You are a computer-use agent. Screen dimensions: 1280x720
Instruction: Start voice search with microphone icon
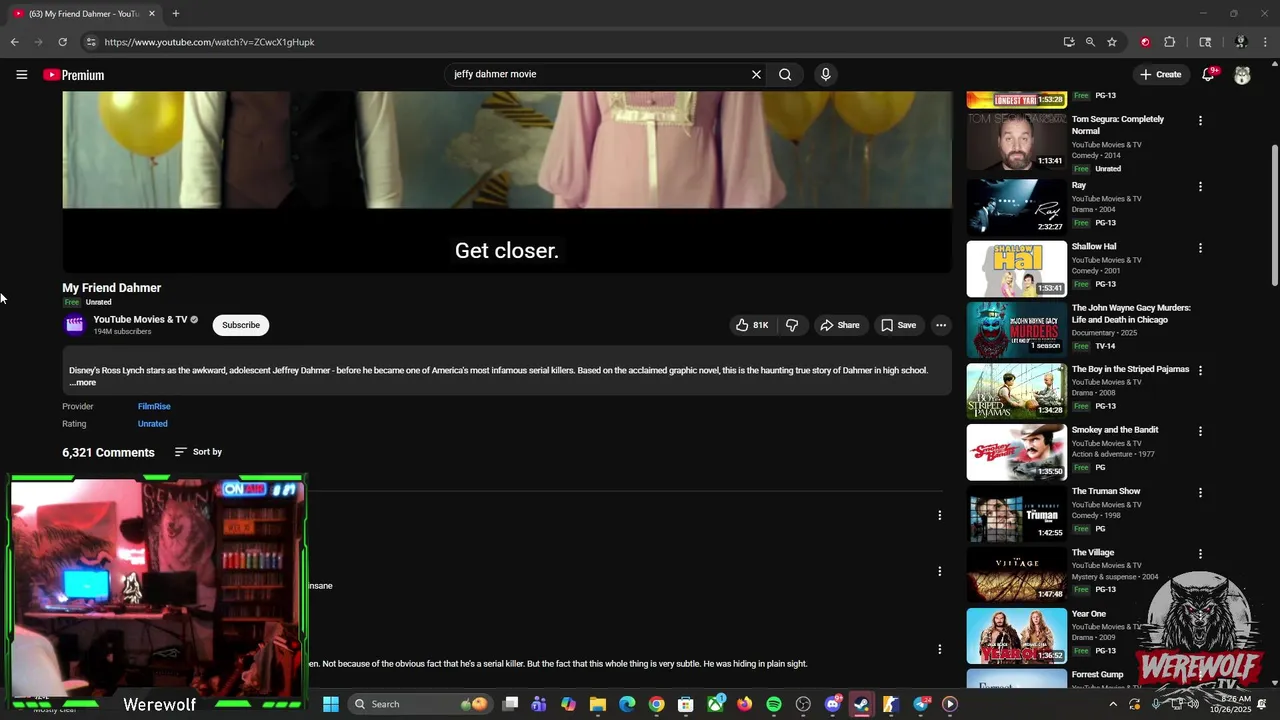[x=825, y=74]
